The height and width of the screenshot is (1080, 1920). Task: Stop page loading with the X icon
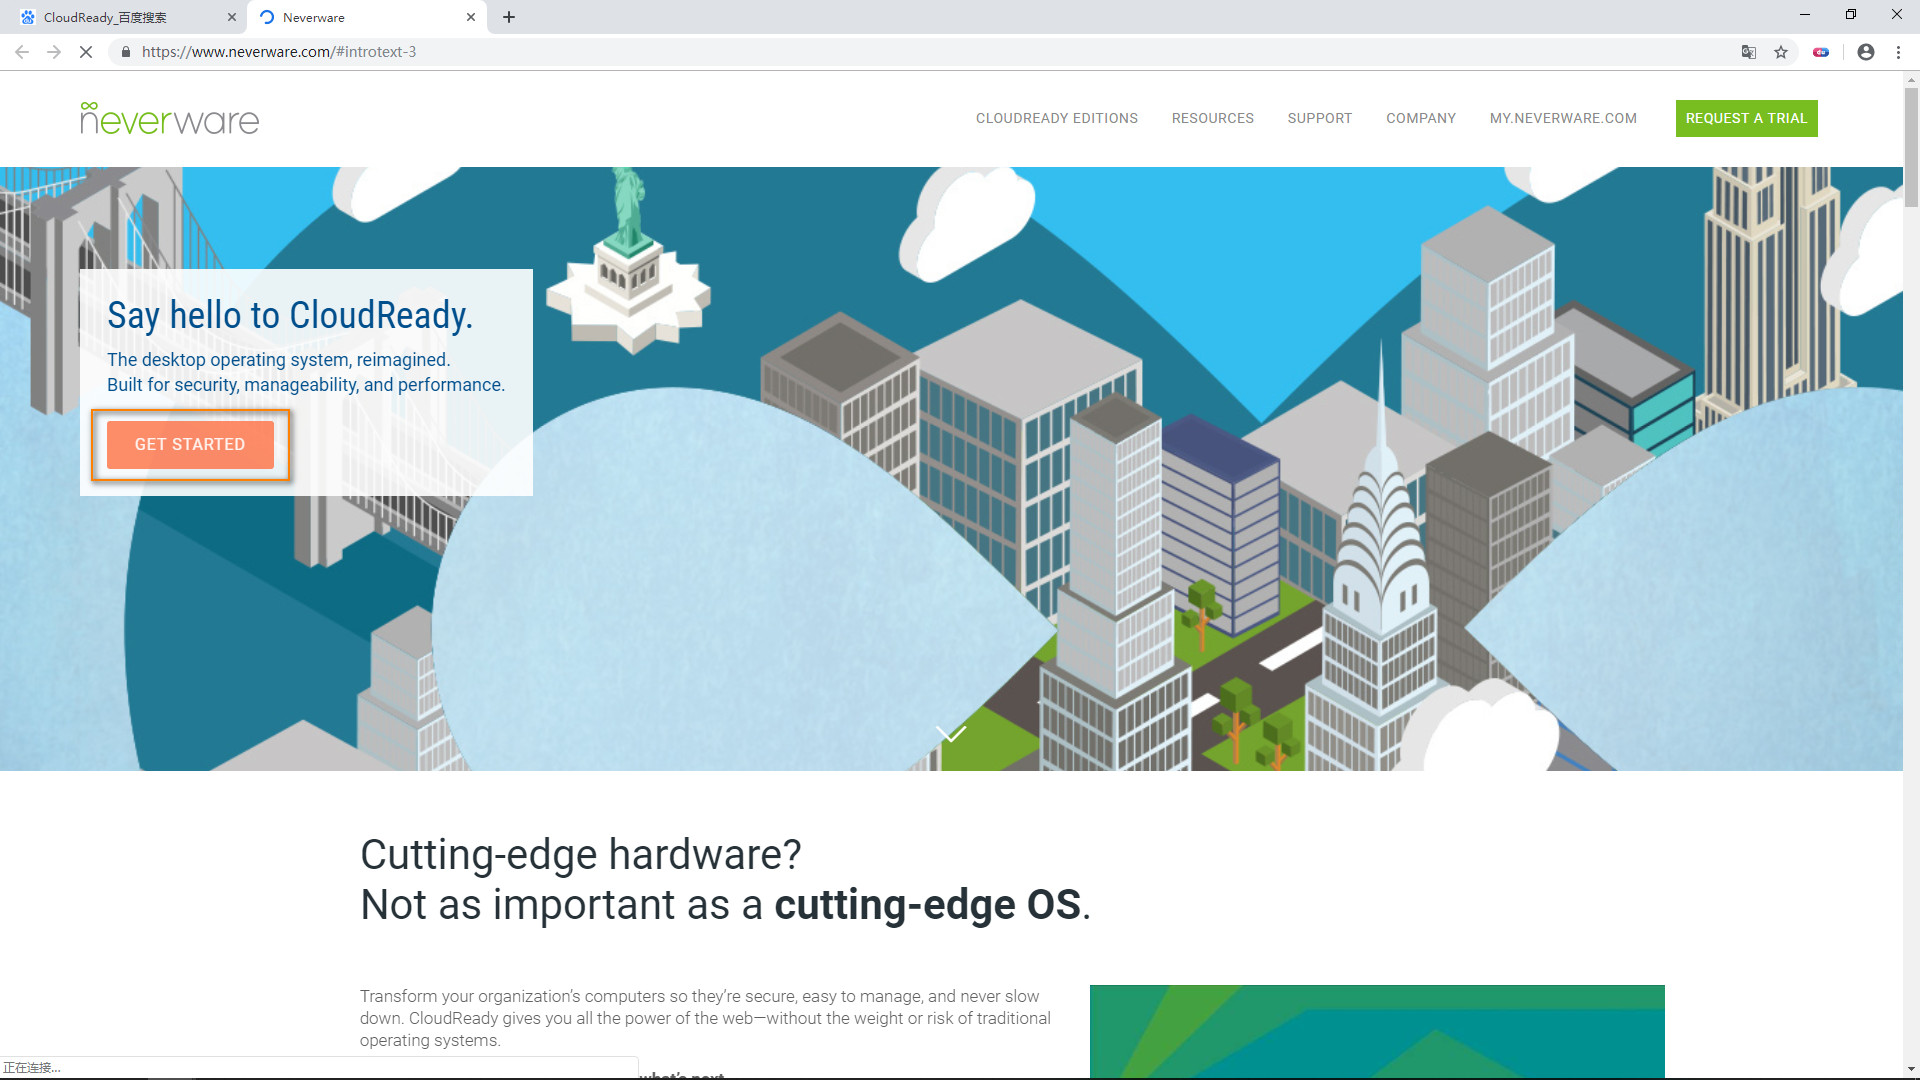coord(86,52)
